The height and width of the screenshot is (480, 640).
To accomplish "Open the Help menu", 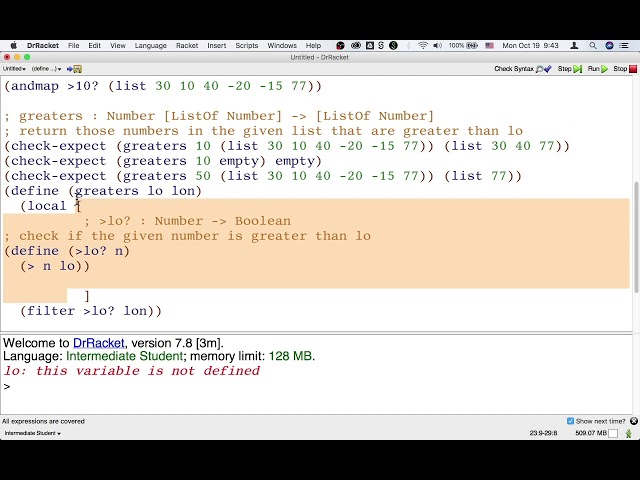I will (313, 45).
